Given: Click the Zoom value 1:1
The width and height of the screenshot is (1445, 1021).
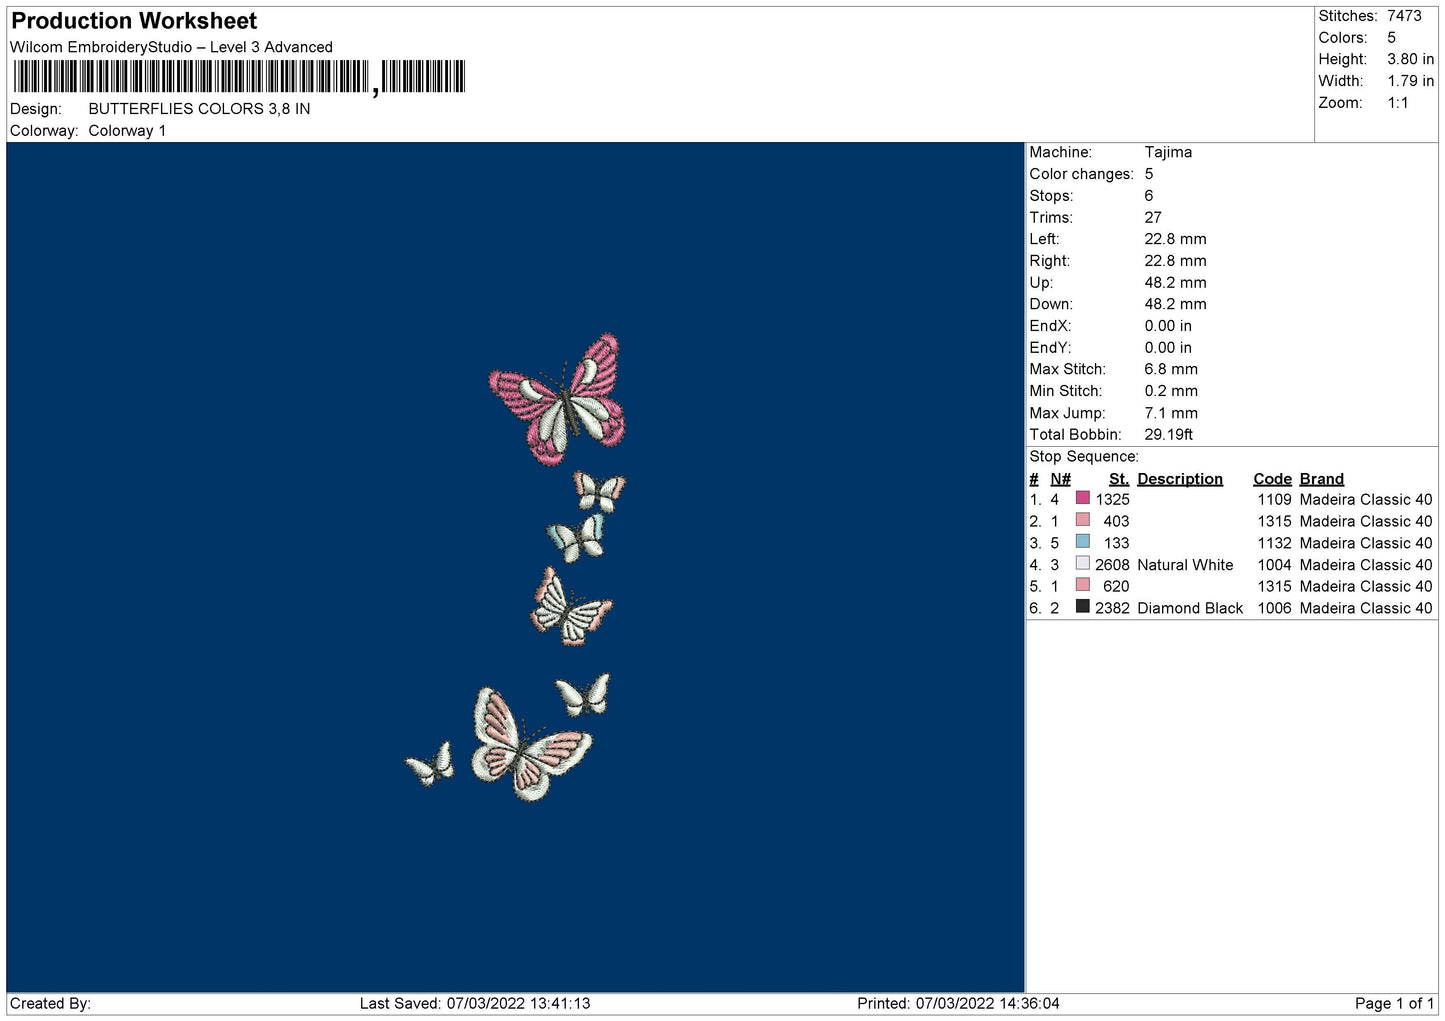Looking at the screenshot, I should click(1397, 103).
